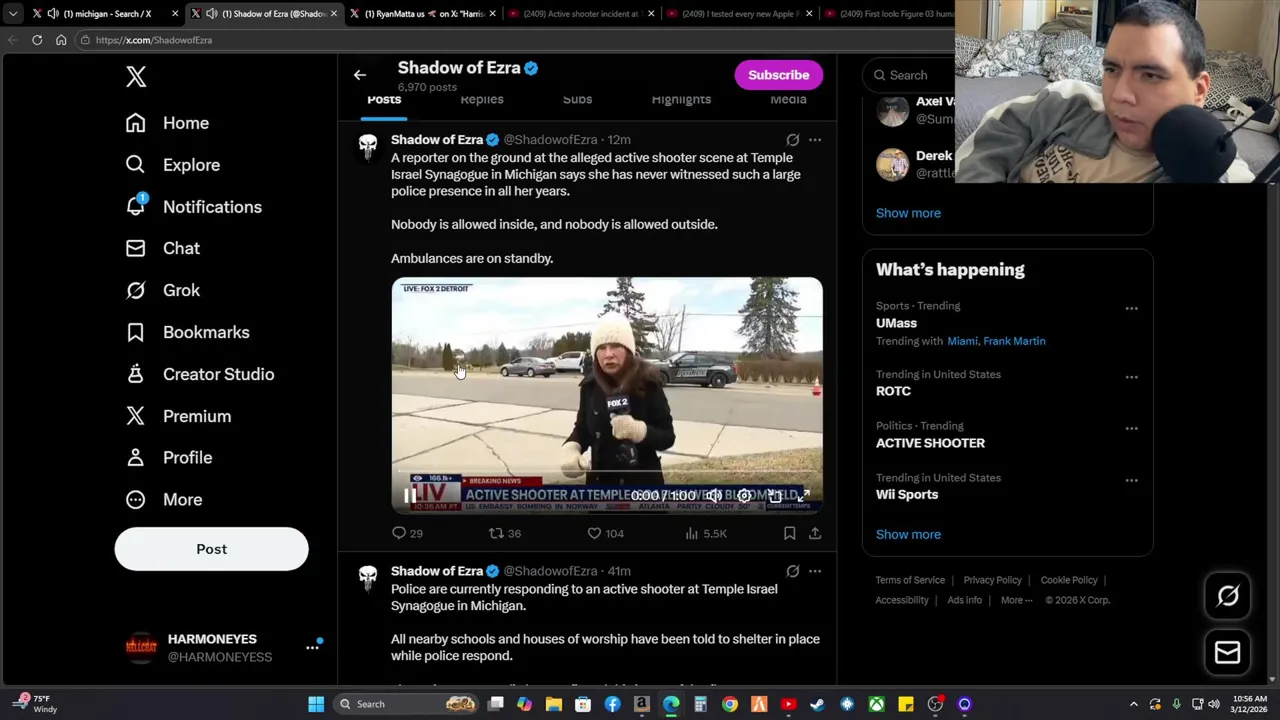Open Creator Studio from the sidebar
The image size is (1280, 720).
click(199, 374)
